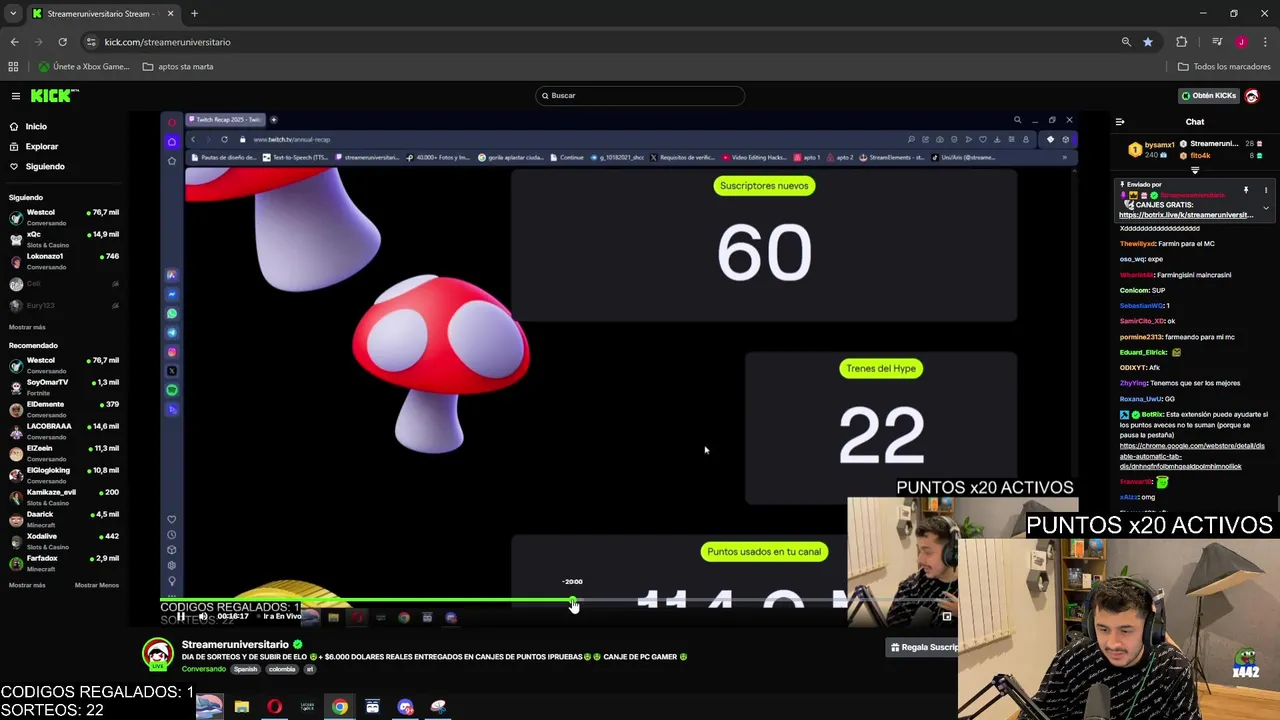This screenshot has height=720, width=1280.
Task: Open LACOBRAAA recommended channel
Action: pos(63,429)
